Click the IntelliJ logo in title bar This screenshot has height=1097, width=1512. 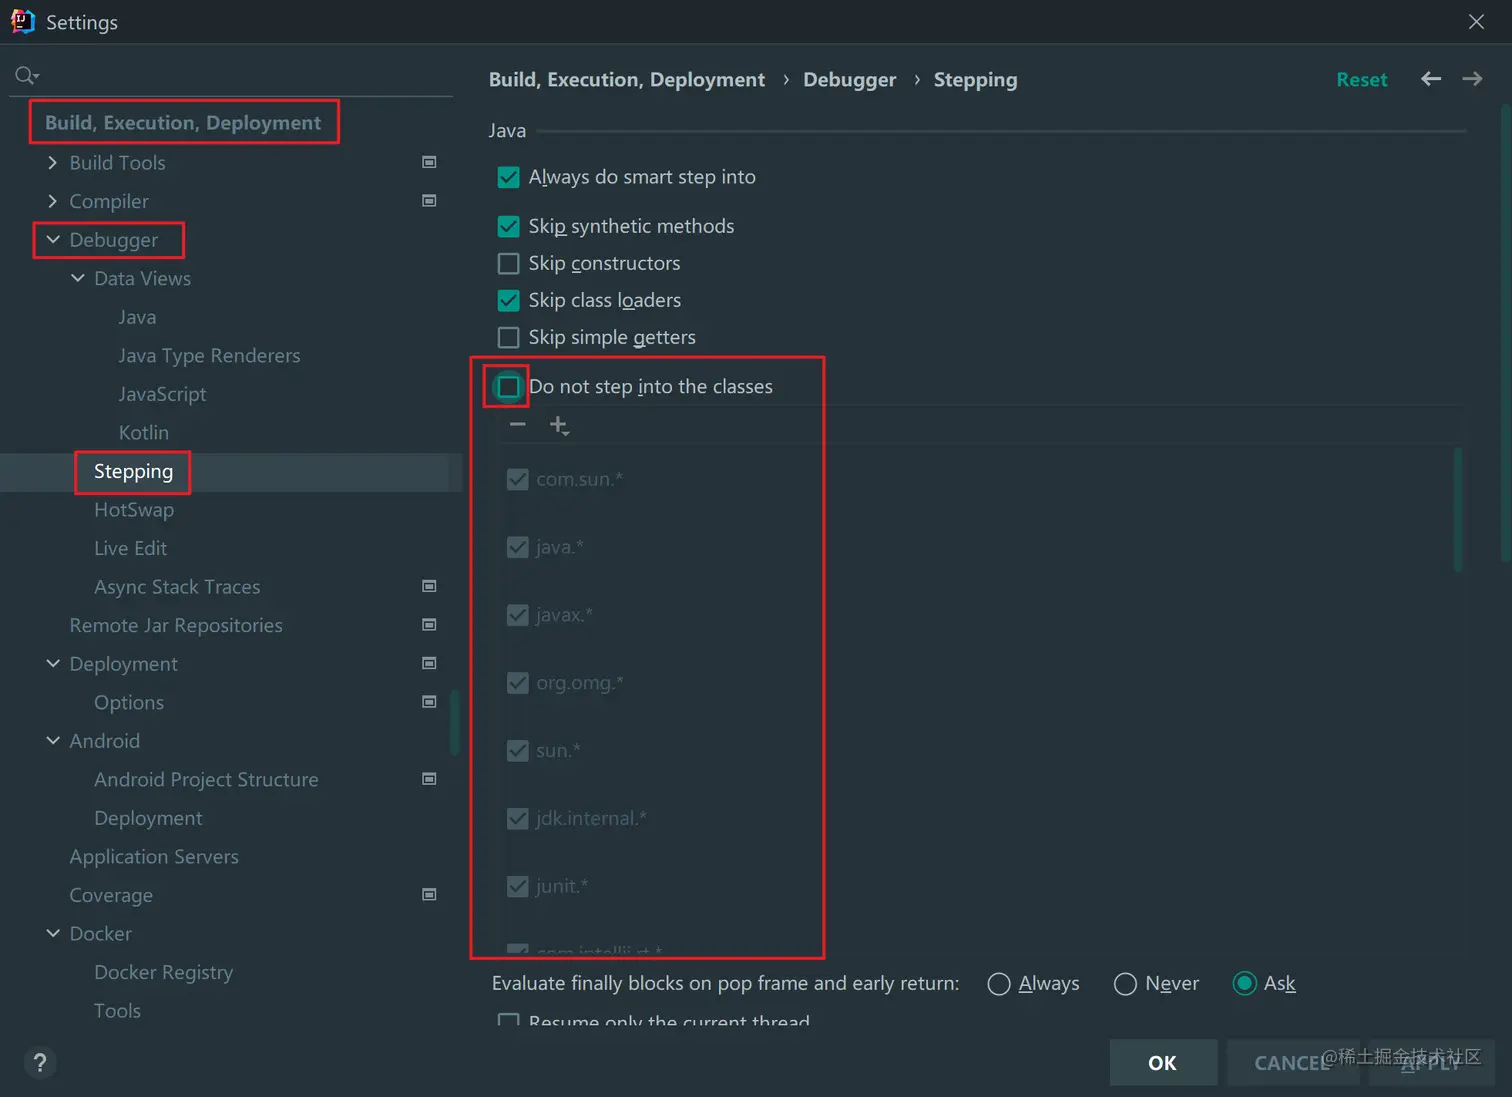pyautogui.click(x=22, y=21)
